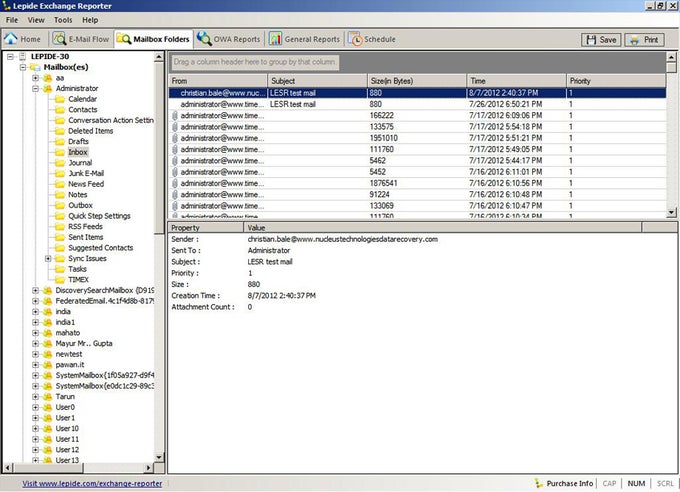Sort by the Time column header

[516, 81]
